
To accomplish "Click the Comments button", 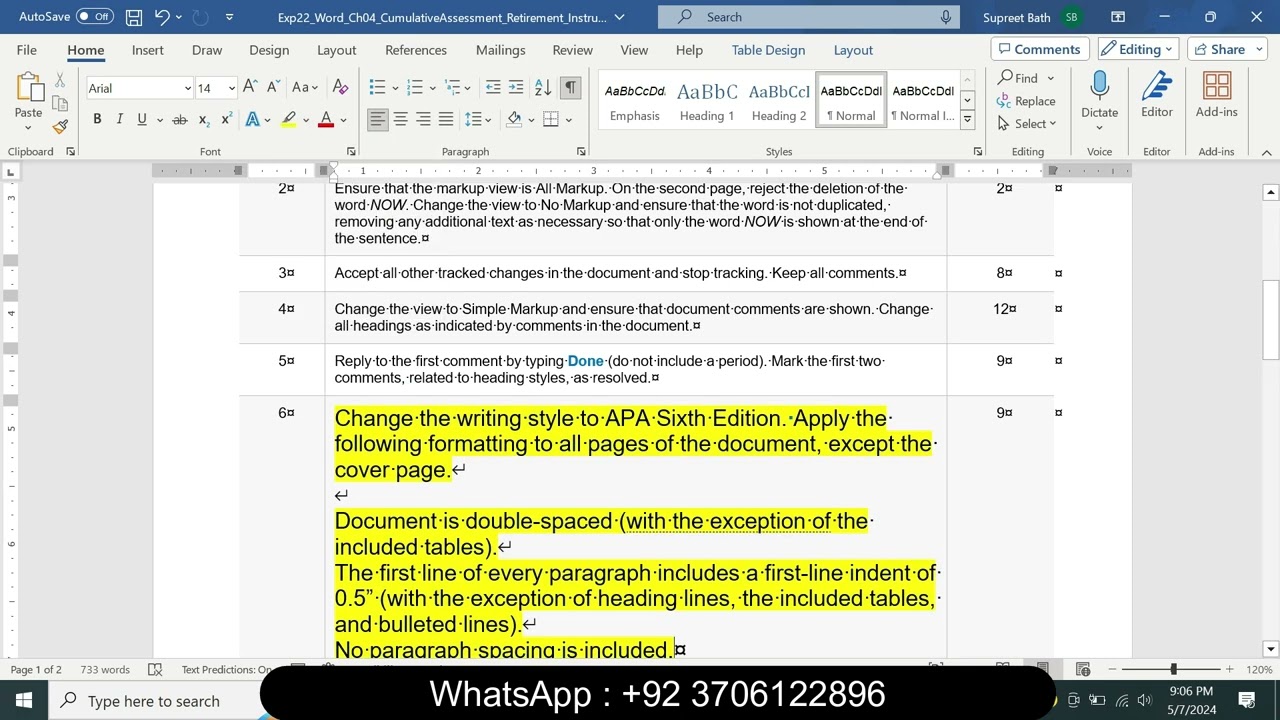I will coord(1040,49).
